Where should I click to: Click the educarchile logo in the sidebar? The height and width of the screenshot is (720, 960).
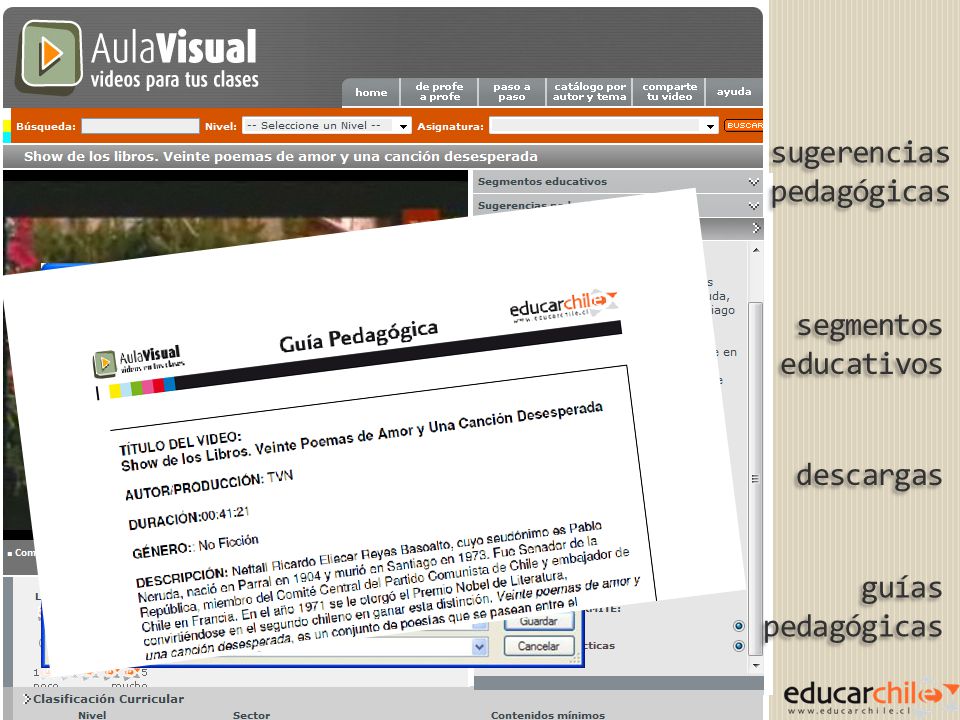click(x=870, y=696)
